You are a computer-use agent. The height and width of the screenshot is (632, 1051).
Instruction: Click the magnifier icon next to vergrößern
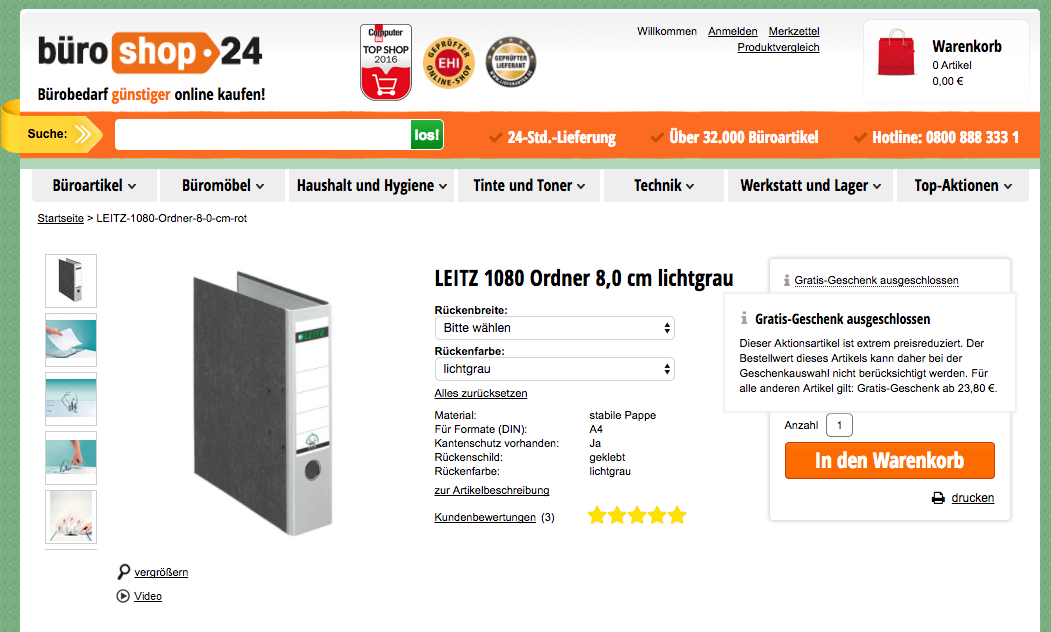pos(123,572)
